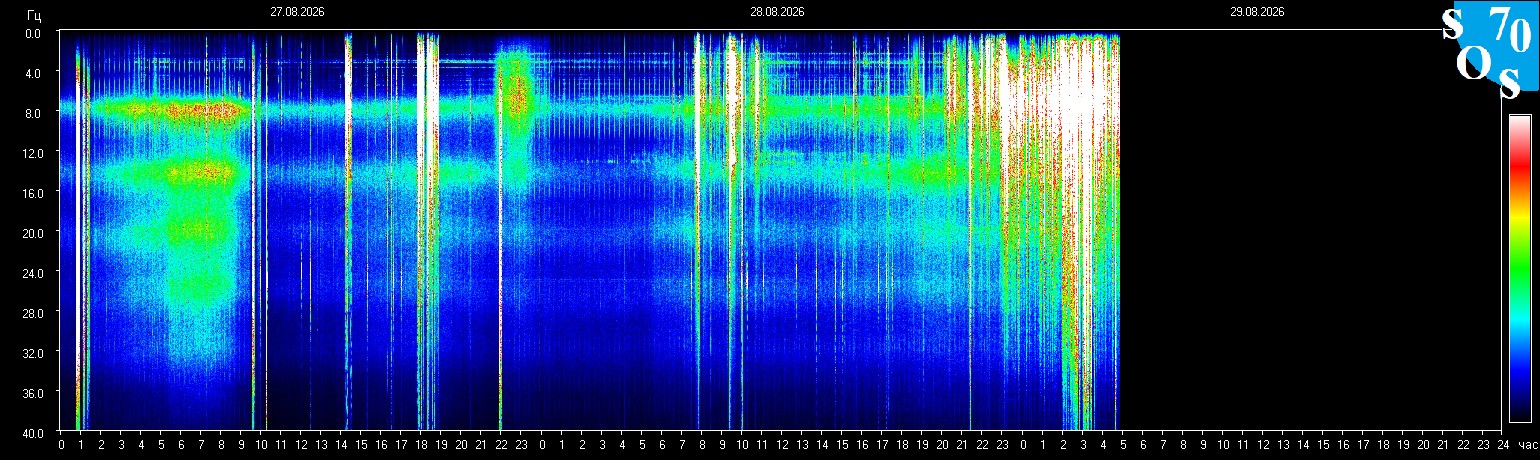Viewport: 1540px width, 460px height.
Task: Click the 28.0 frequency axis label
Action: pos(32,313)
